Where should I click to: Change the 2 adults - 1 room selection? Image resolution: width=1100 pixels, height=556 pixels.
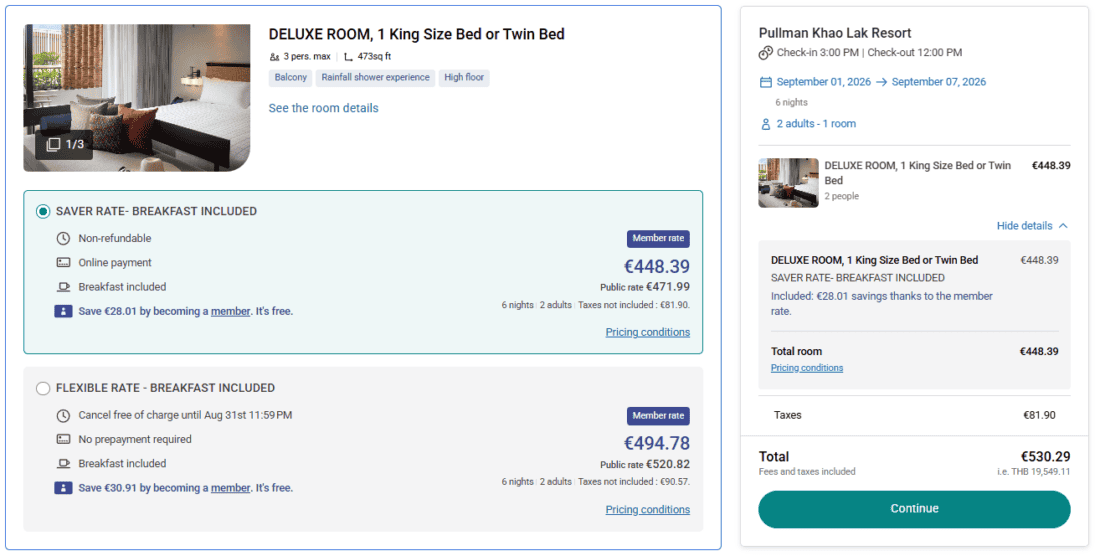pyautogui.click(x=816, y=124)
